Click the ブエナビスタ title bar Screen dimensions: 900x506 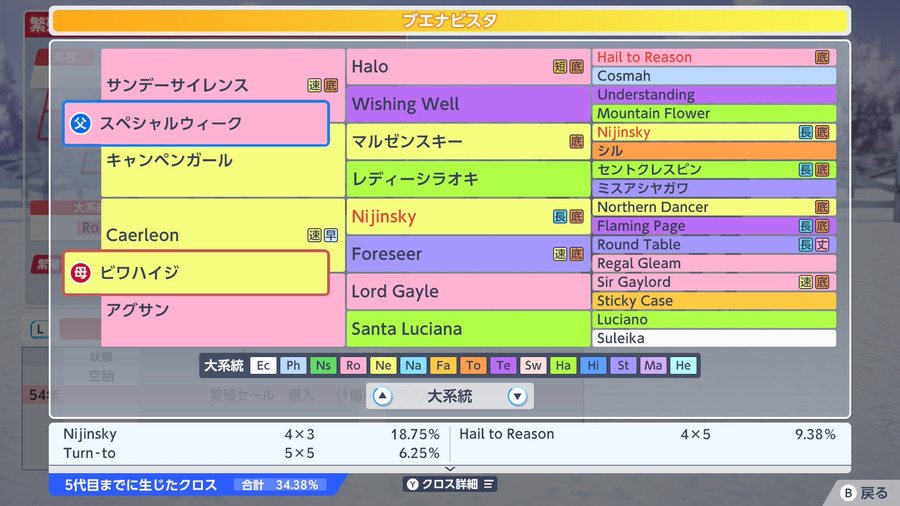pyautogui.click(x=450, y=21)
